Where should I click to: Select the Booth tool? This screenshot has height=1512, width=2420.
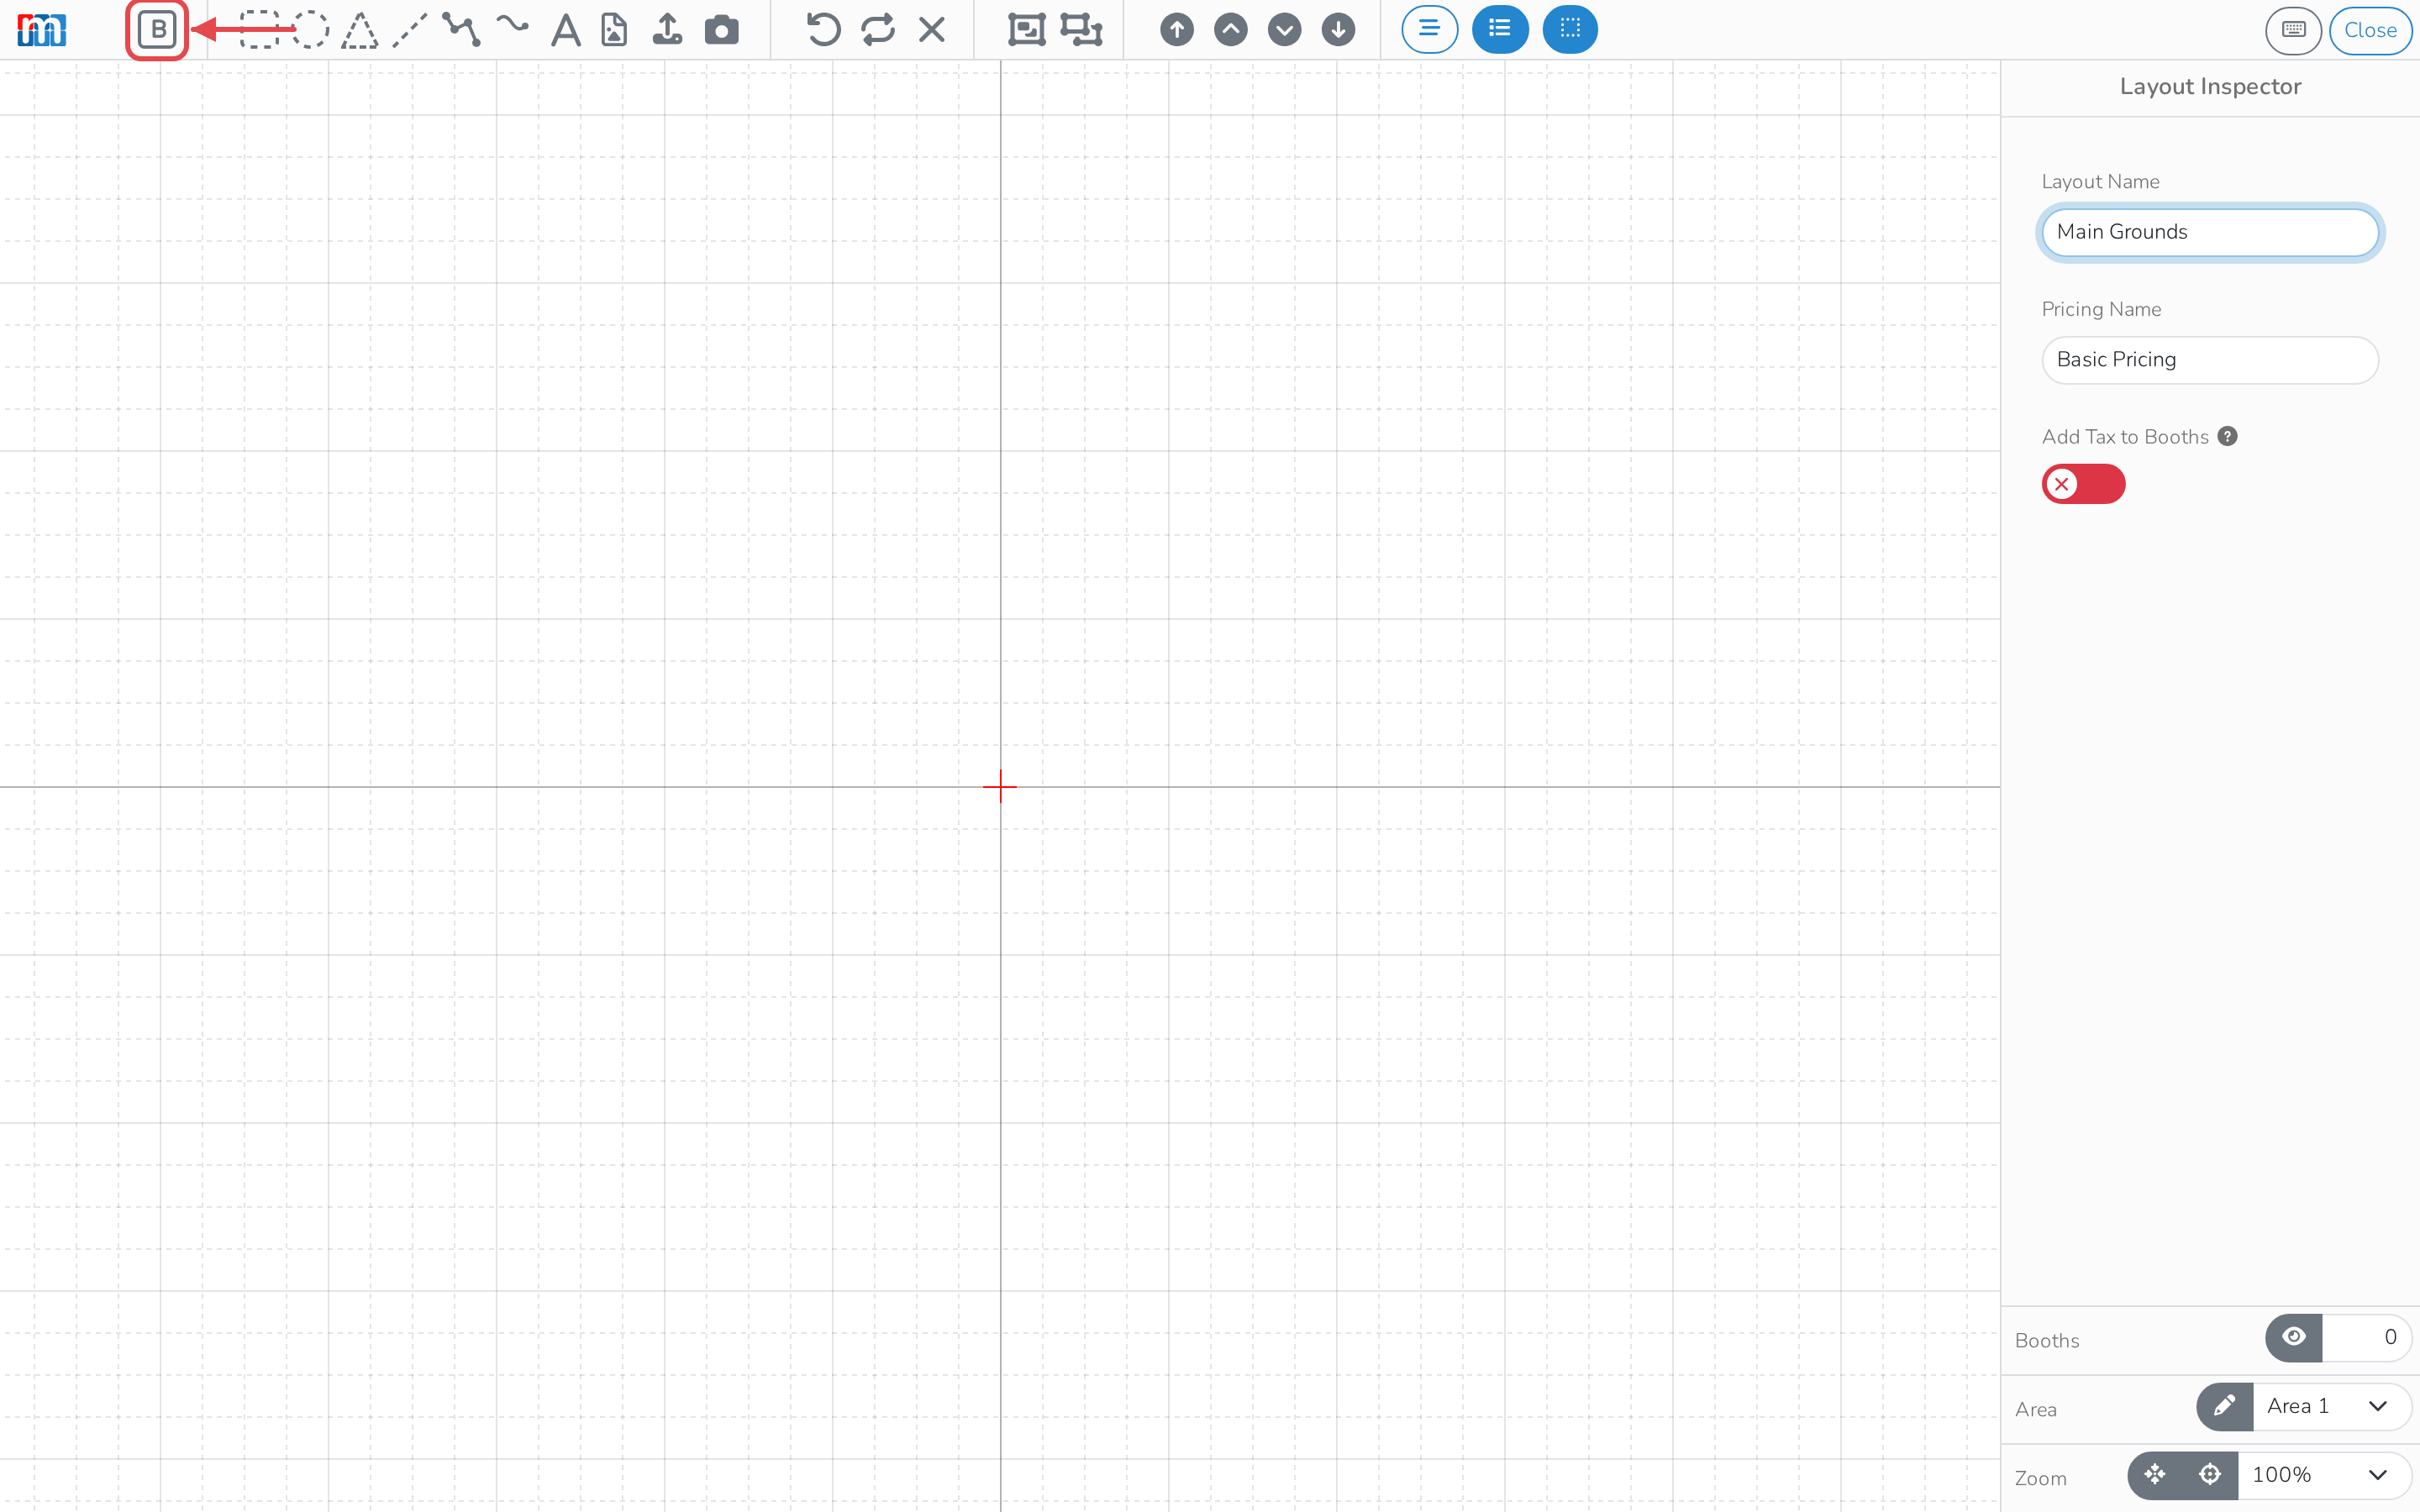tap(157, 30)
